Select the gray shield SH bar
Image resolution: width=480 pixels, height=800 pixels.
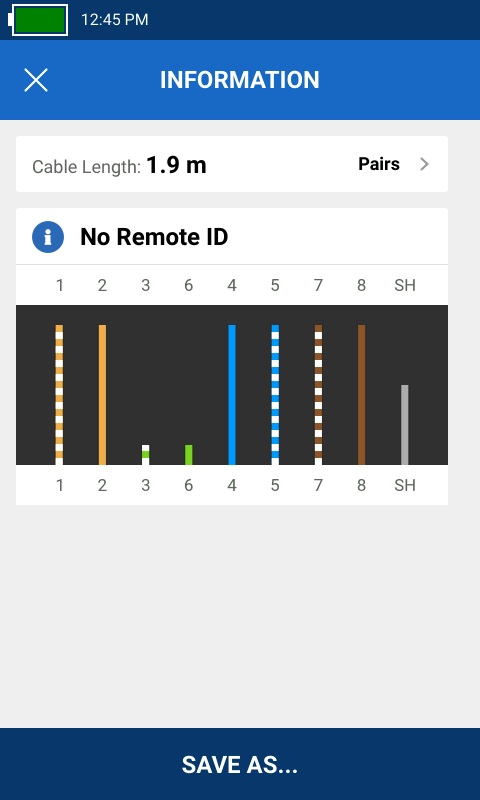(405, 425)
